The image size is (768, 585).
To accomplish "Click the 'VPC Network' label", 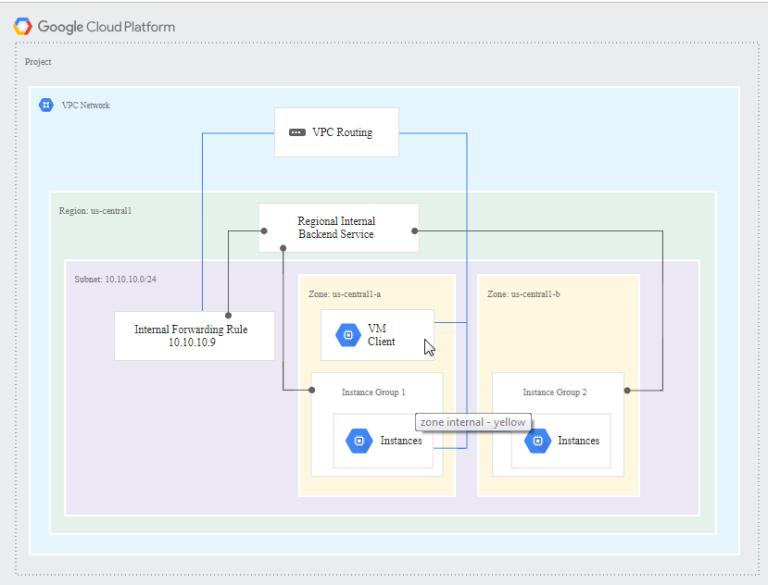I will pos(86,105).
